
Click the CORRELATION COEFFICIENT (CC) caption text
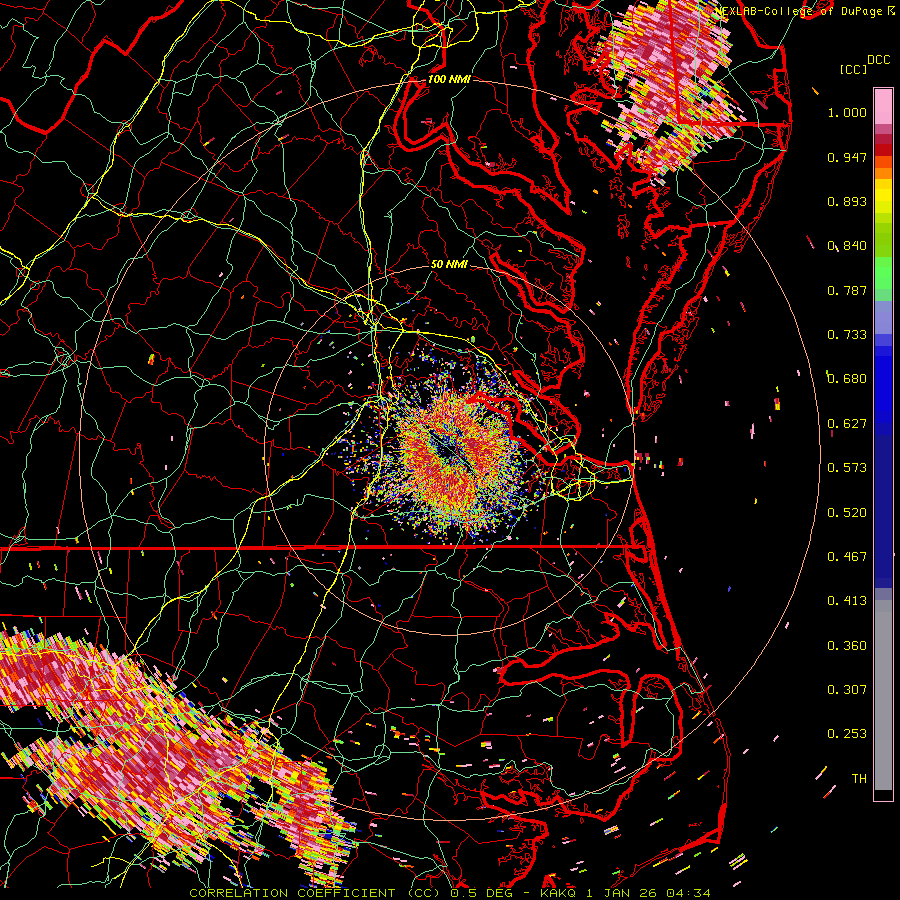click(x=315, y=893)
